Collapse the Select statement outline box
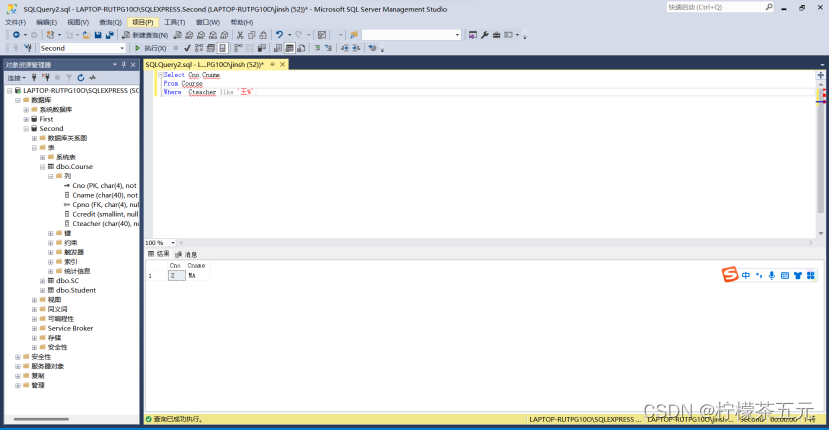The height and width of the screenshot is (430, 829). [161, 75]
